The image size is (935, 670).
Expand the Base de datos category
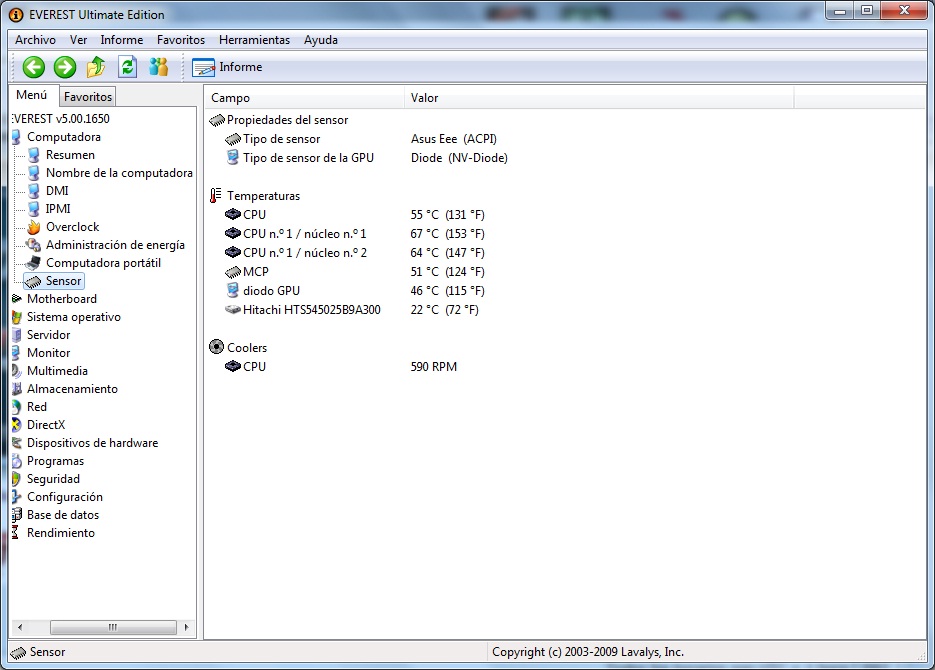click(63, 515)
